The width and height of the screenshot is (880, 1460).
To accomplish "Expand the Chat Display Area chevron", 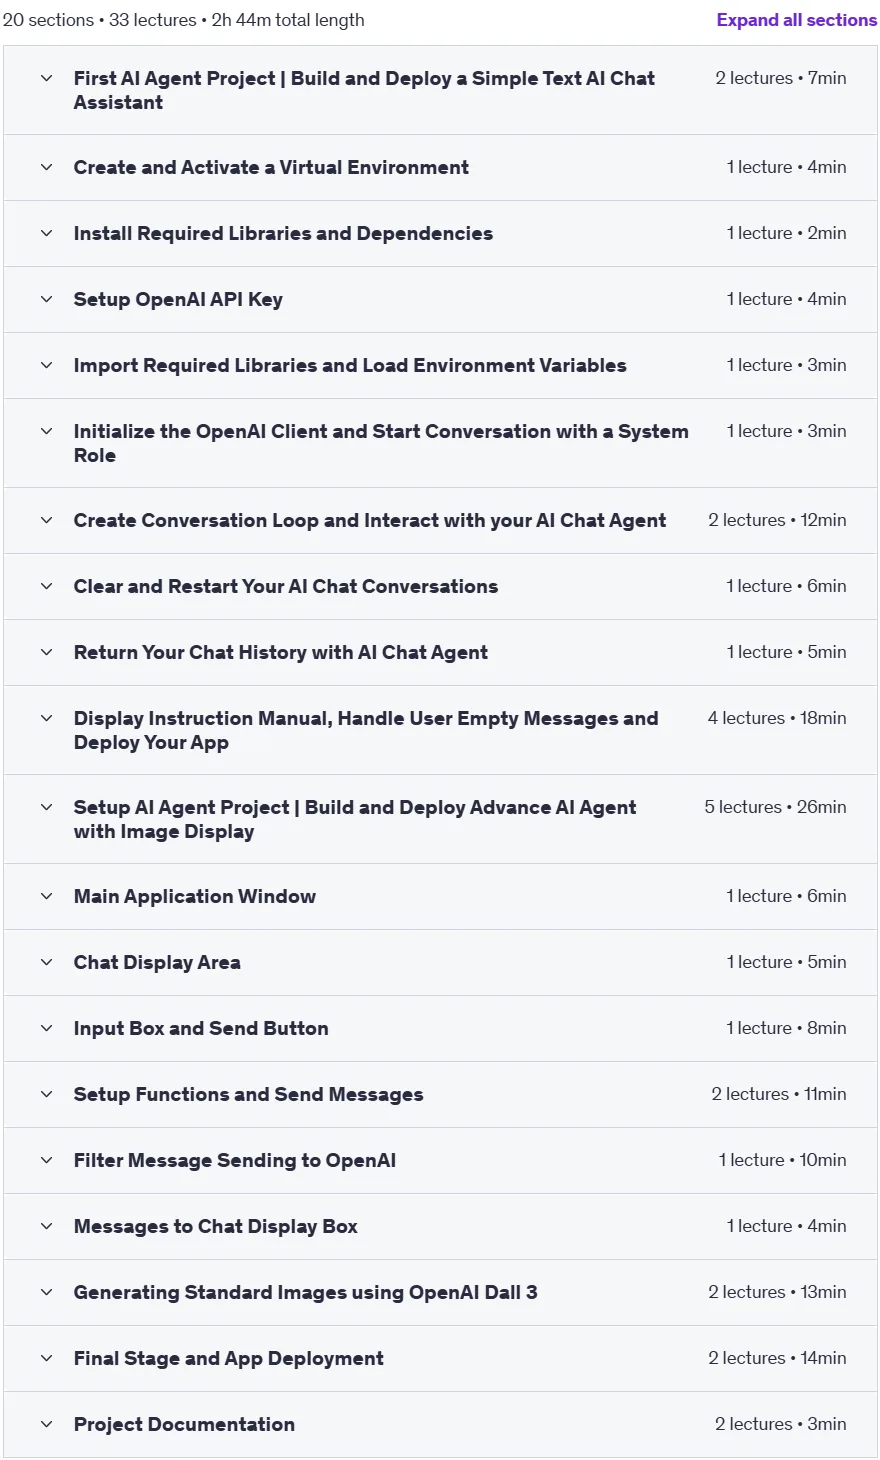I will tap(46, 962).
